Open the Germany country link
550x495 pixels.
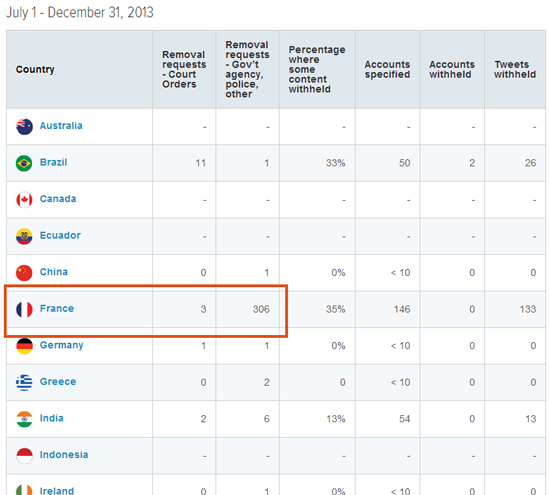click(62, 345)
